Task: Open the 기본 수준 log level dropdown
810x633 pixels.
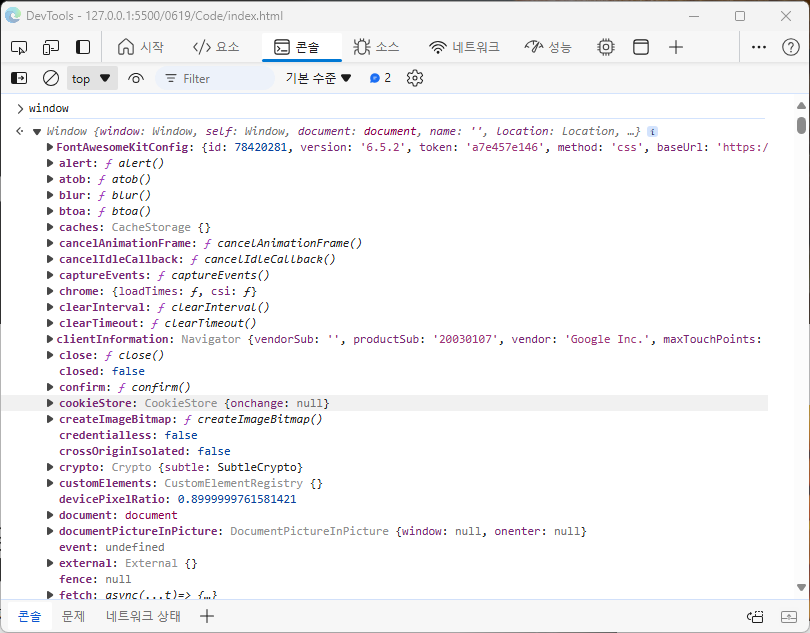Action: tap(318, 79)
